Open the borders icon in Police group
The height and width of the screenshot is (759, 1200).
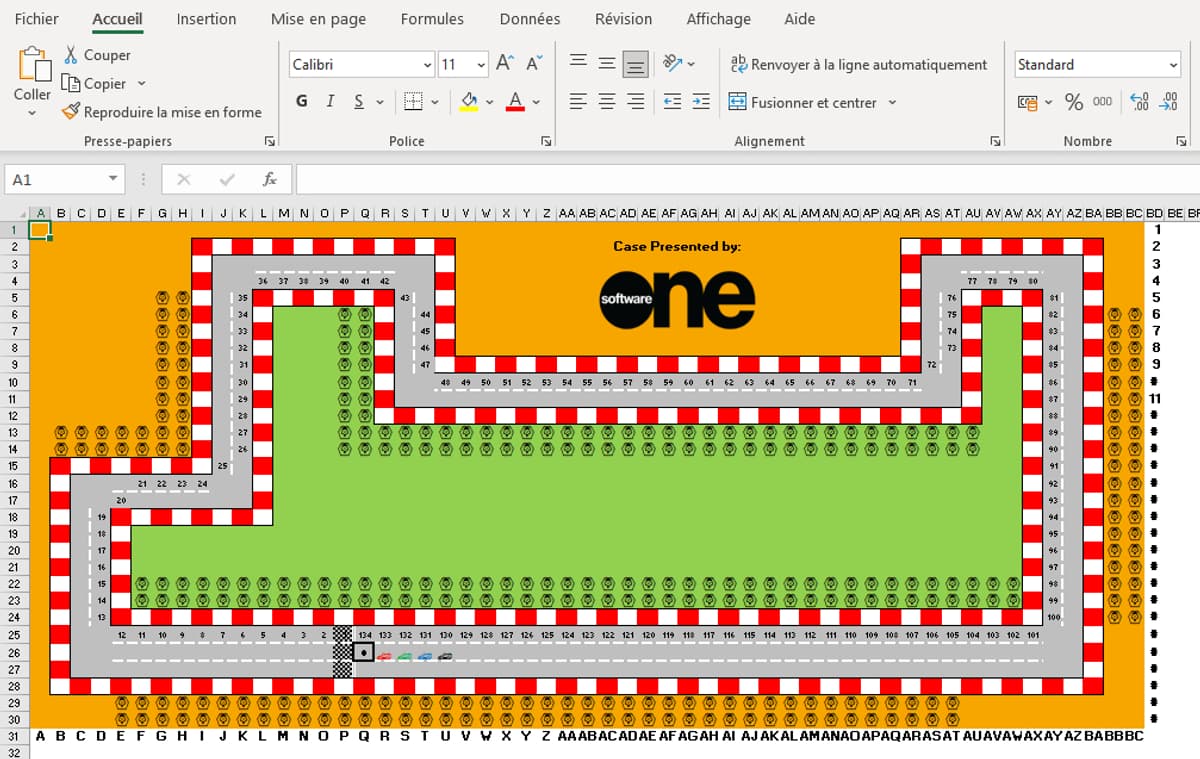[412, 102]
